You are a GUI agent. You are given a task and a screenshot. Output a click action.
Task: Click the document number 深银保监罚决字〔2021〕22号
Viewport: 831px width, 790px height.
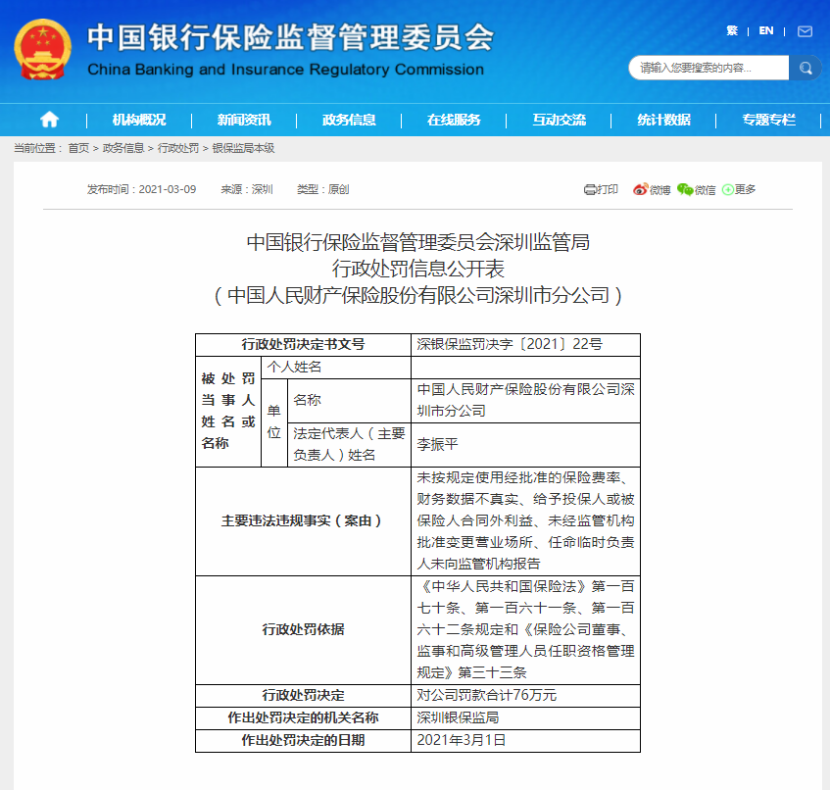pyautogui.click(x=509, y=344)
